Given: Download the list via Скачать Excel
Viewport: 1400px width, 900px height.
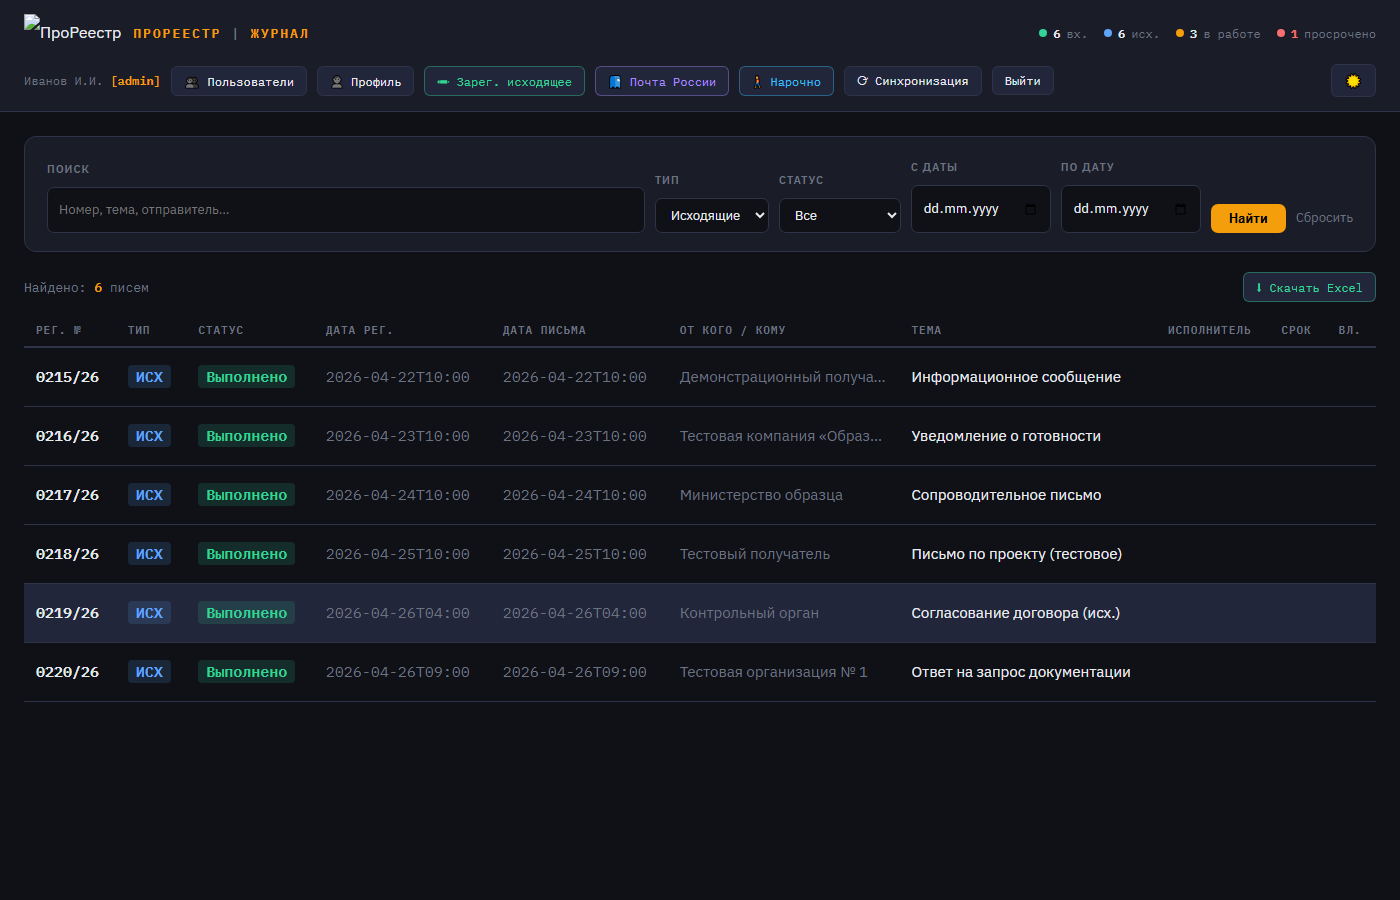Looking at the screenshot, I should point(1309,288).
